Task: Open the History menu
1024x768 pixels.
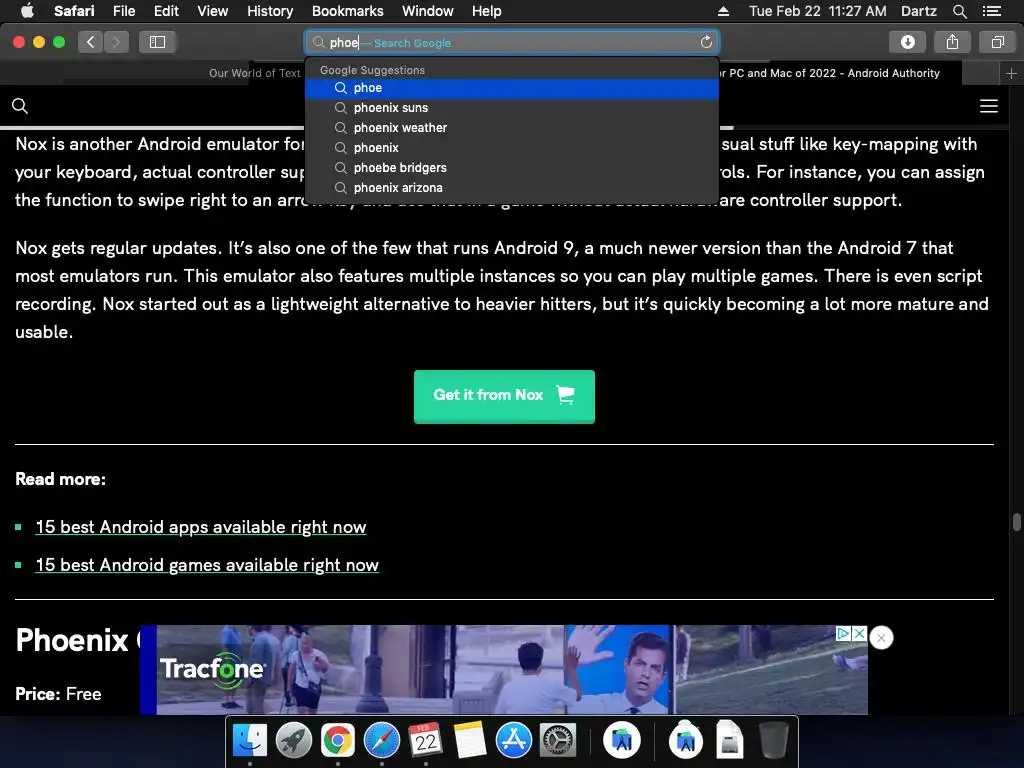Action: pos(270,11)
